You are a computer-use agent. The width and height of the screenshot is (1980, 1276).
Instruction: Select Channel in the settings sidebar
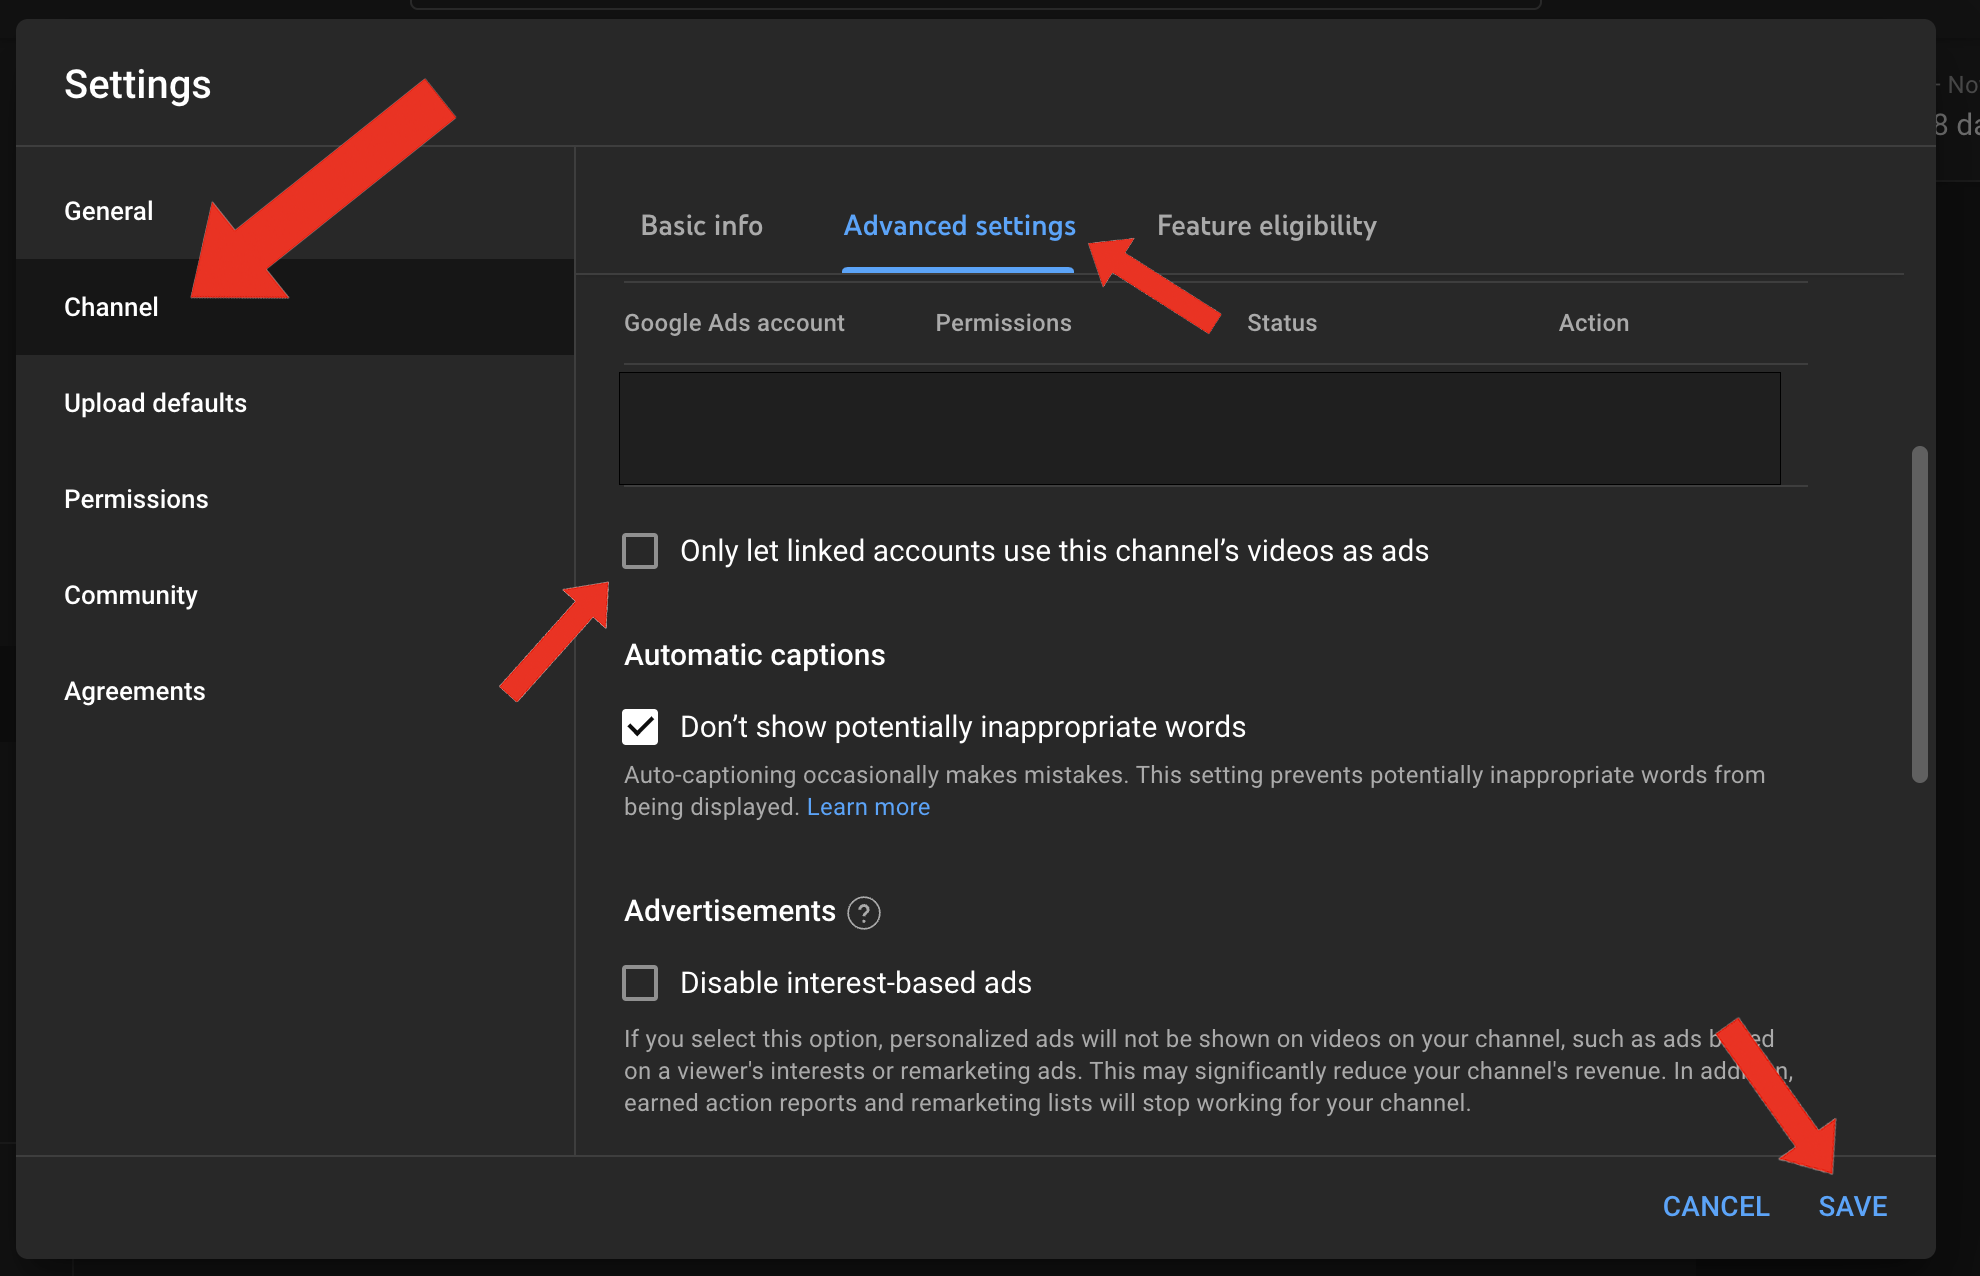[x=295, y=307]
